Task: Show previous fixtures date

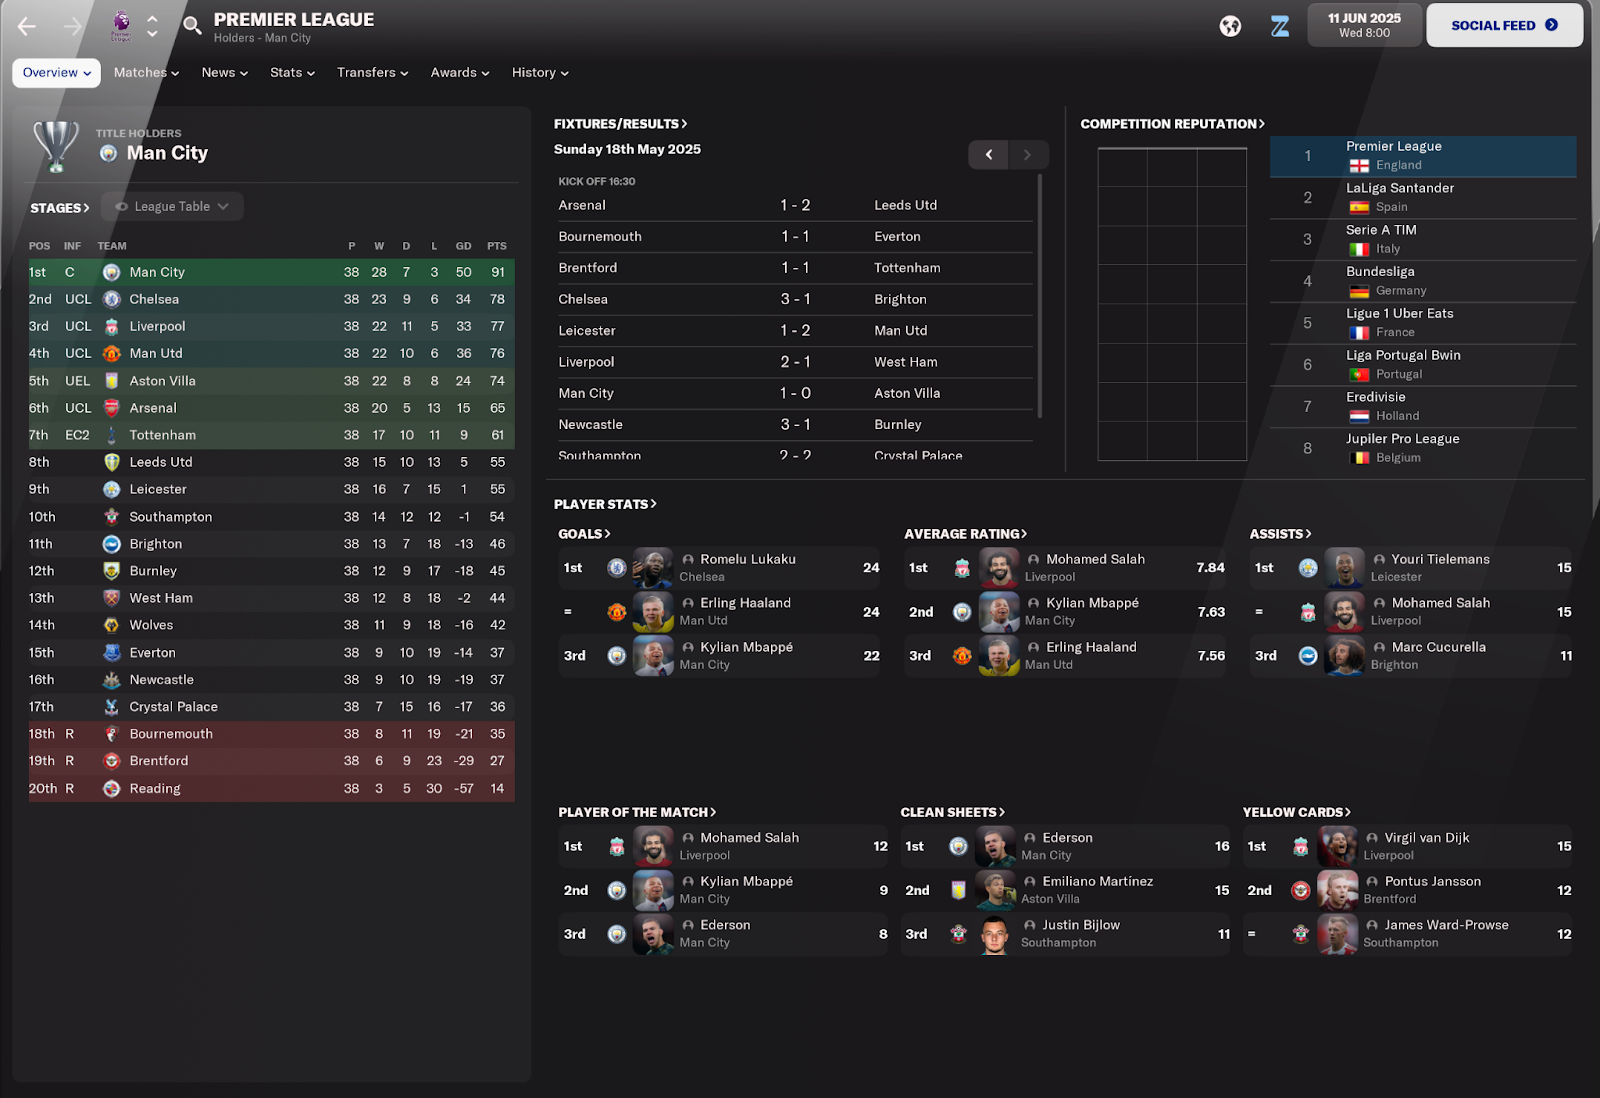Action: tap(989, 154)
